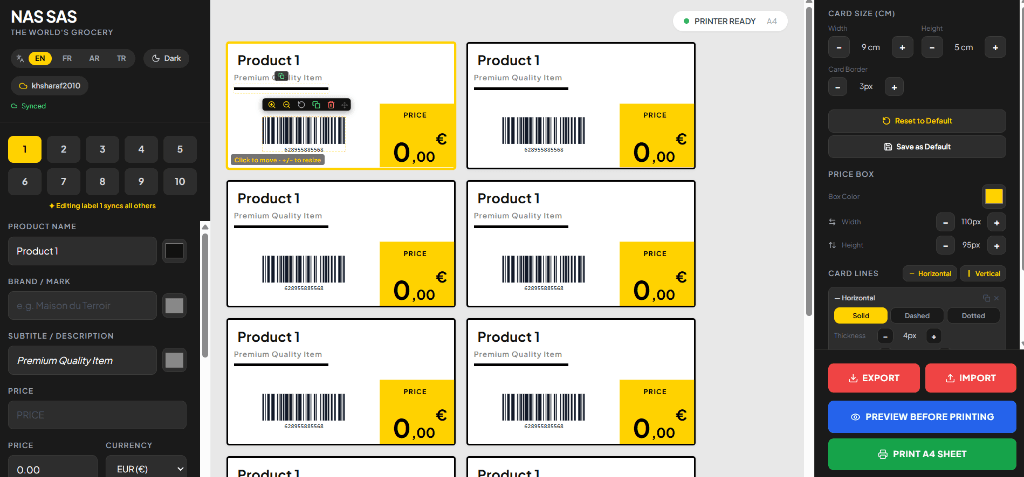Open the yellow price Box Color swatch
This screenshot has width=1024, height=477.
coord(994,196)
